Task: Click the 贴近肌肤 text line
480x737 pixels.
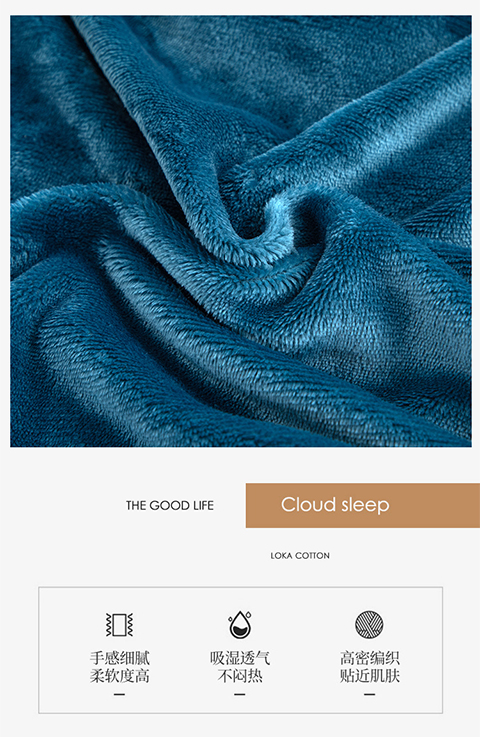Action: (x=370, y=676)
